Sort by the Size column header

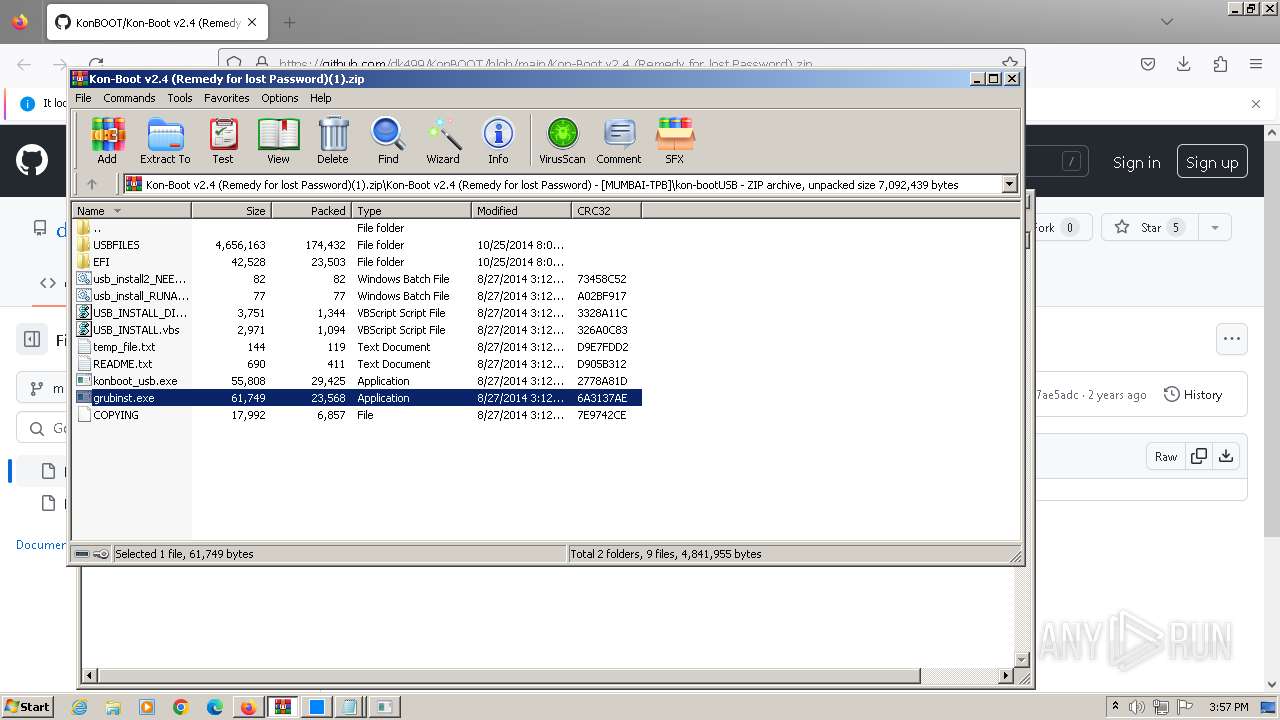[x=231, y=210]
